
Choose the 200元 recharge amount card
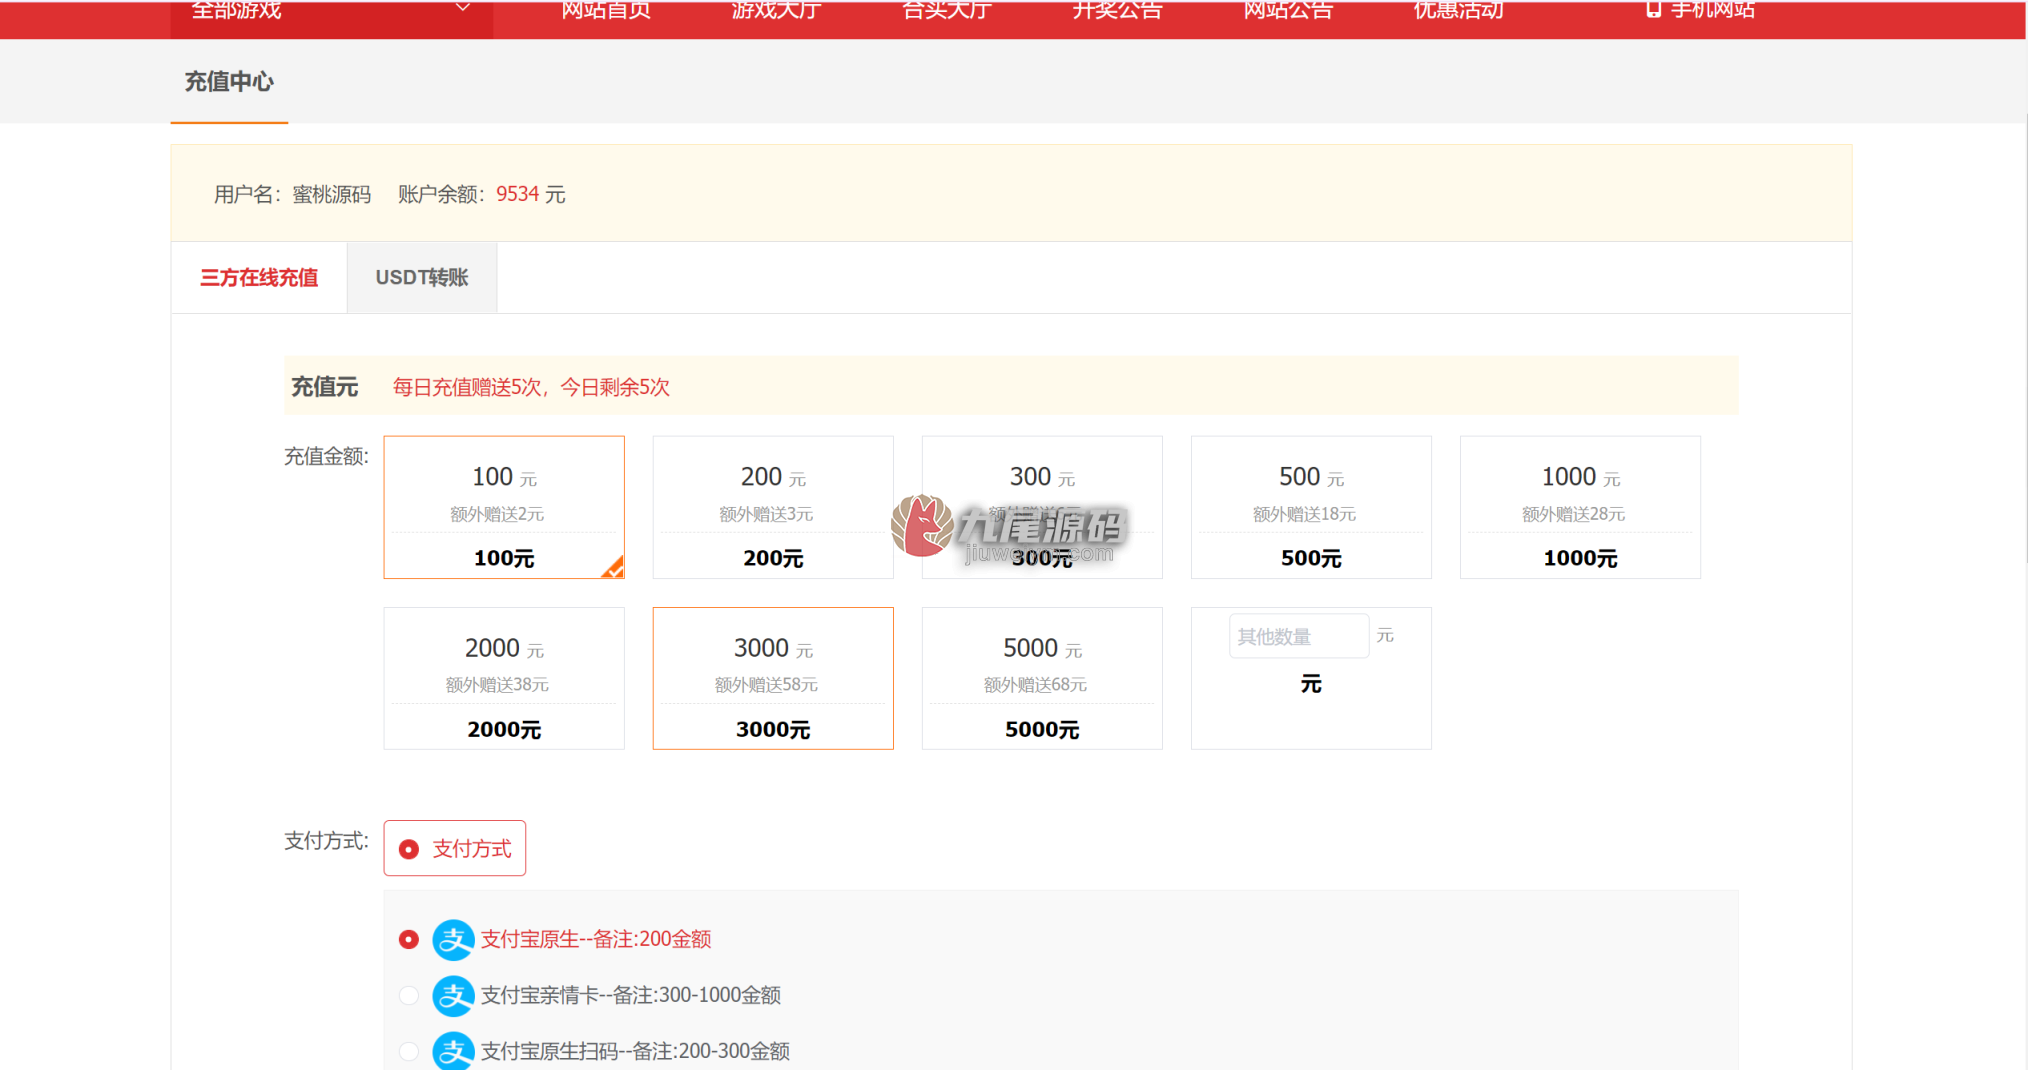[773, 507]
